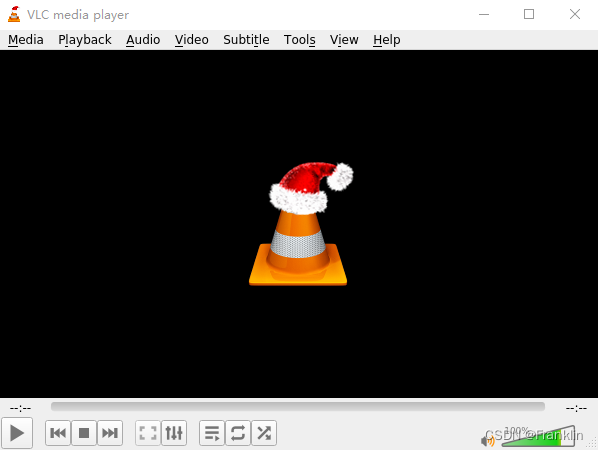Open the Playback menu
The height and width of the screenshot is (450, 598).
coord(85,40)
